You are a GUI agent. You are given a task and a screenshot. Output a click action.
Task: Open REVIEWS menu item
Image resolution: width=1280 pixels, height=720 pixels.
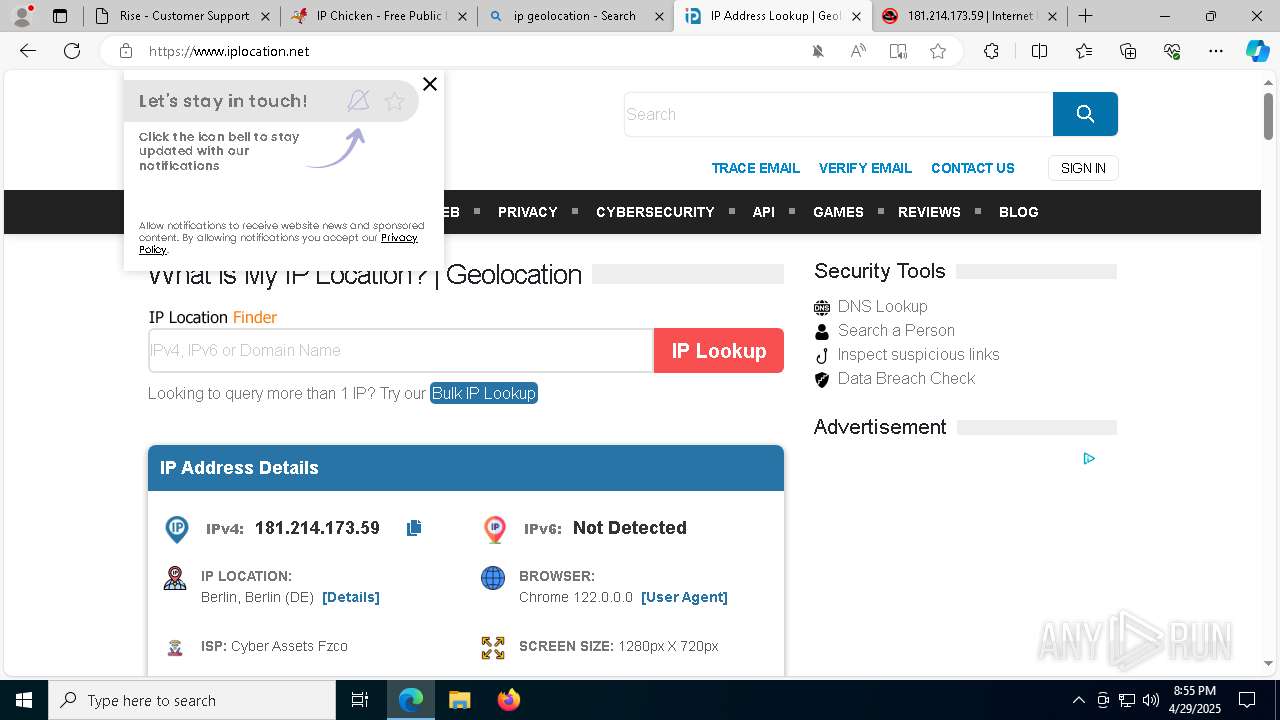(x=929, y=212)
